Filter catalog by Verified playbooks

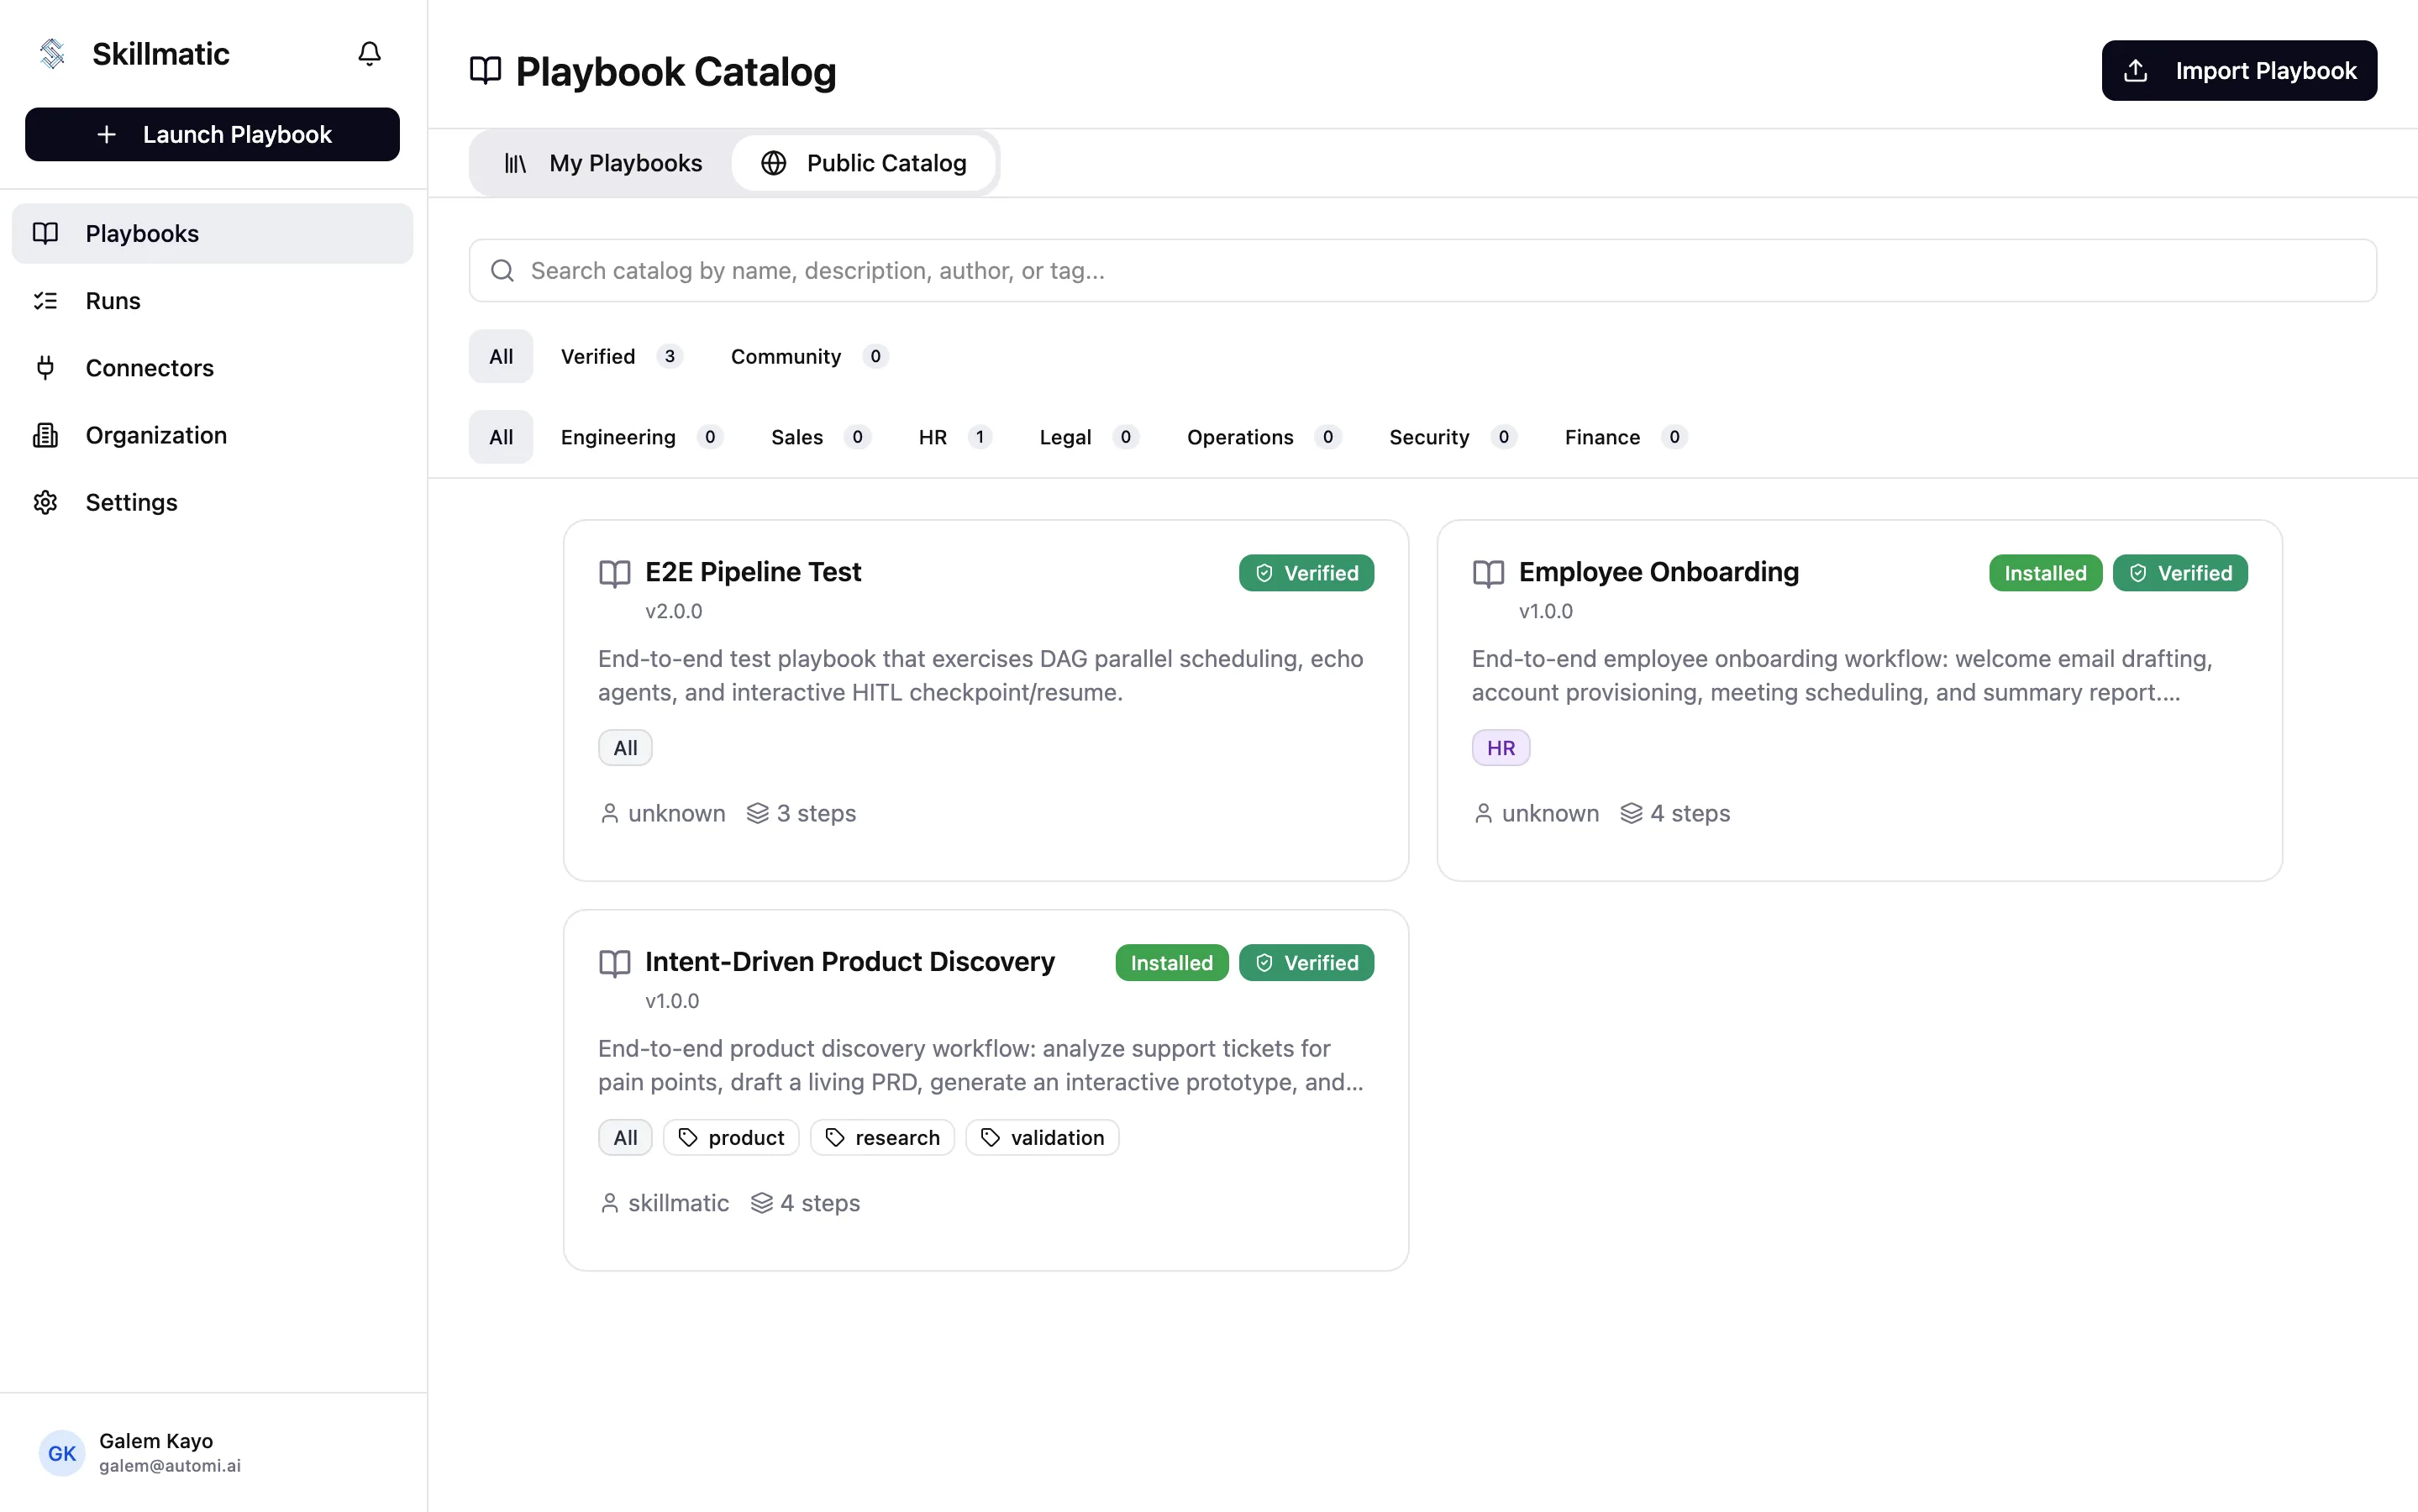pyautogui.click(x=620, y=357)
